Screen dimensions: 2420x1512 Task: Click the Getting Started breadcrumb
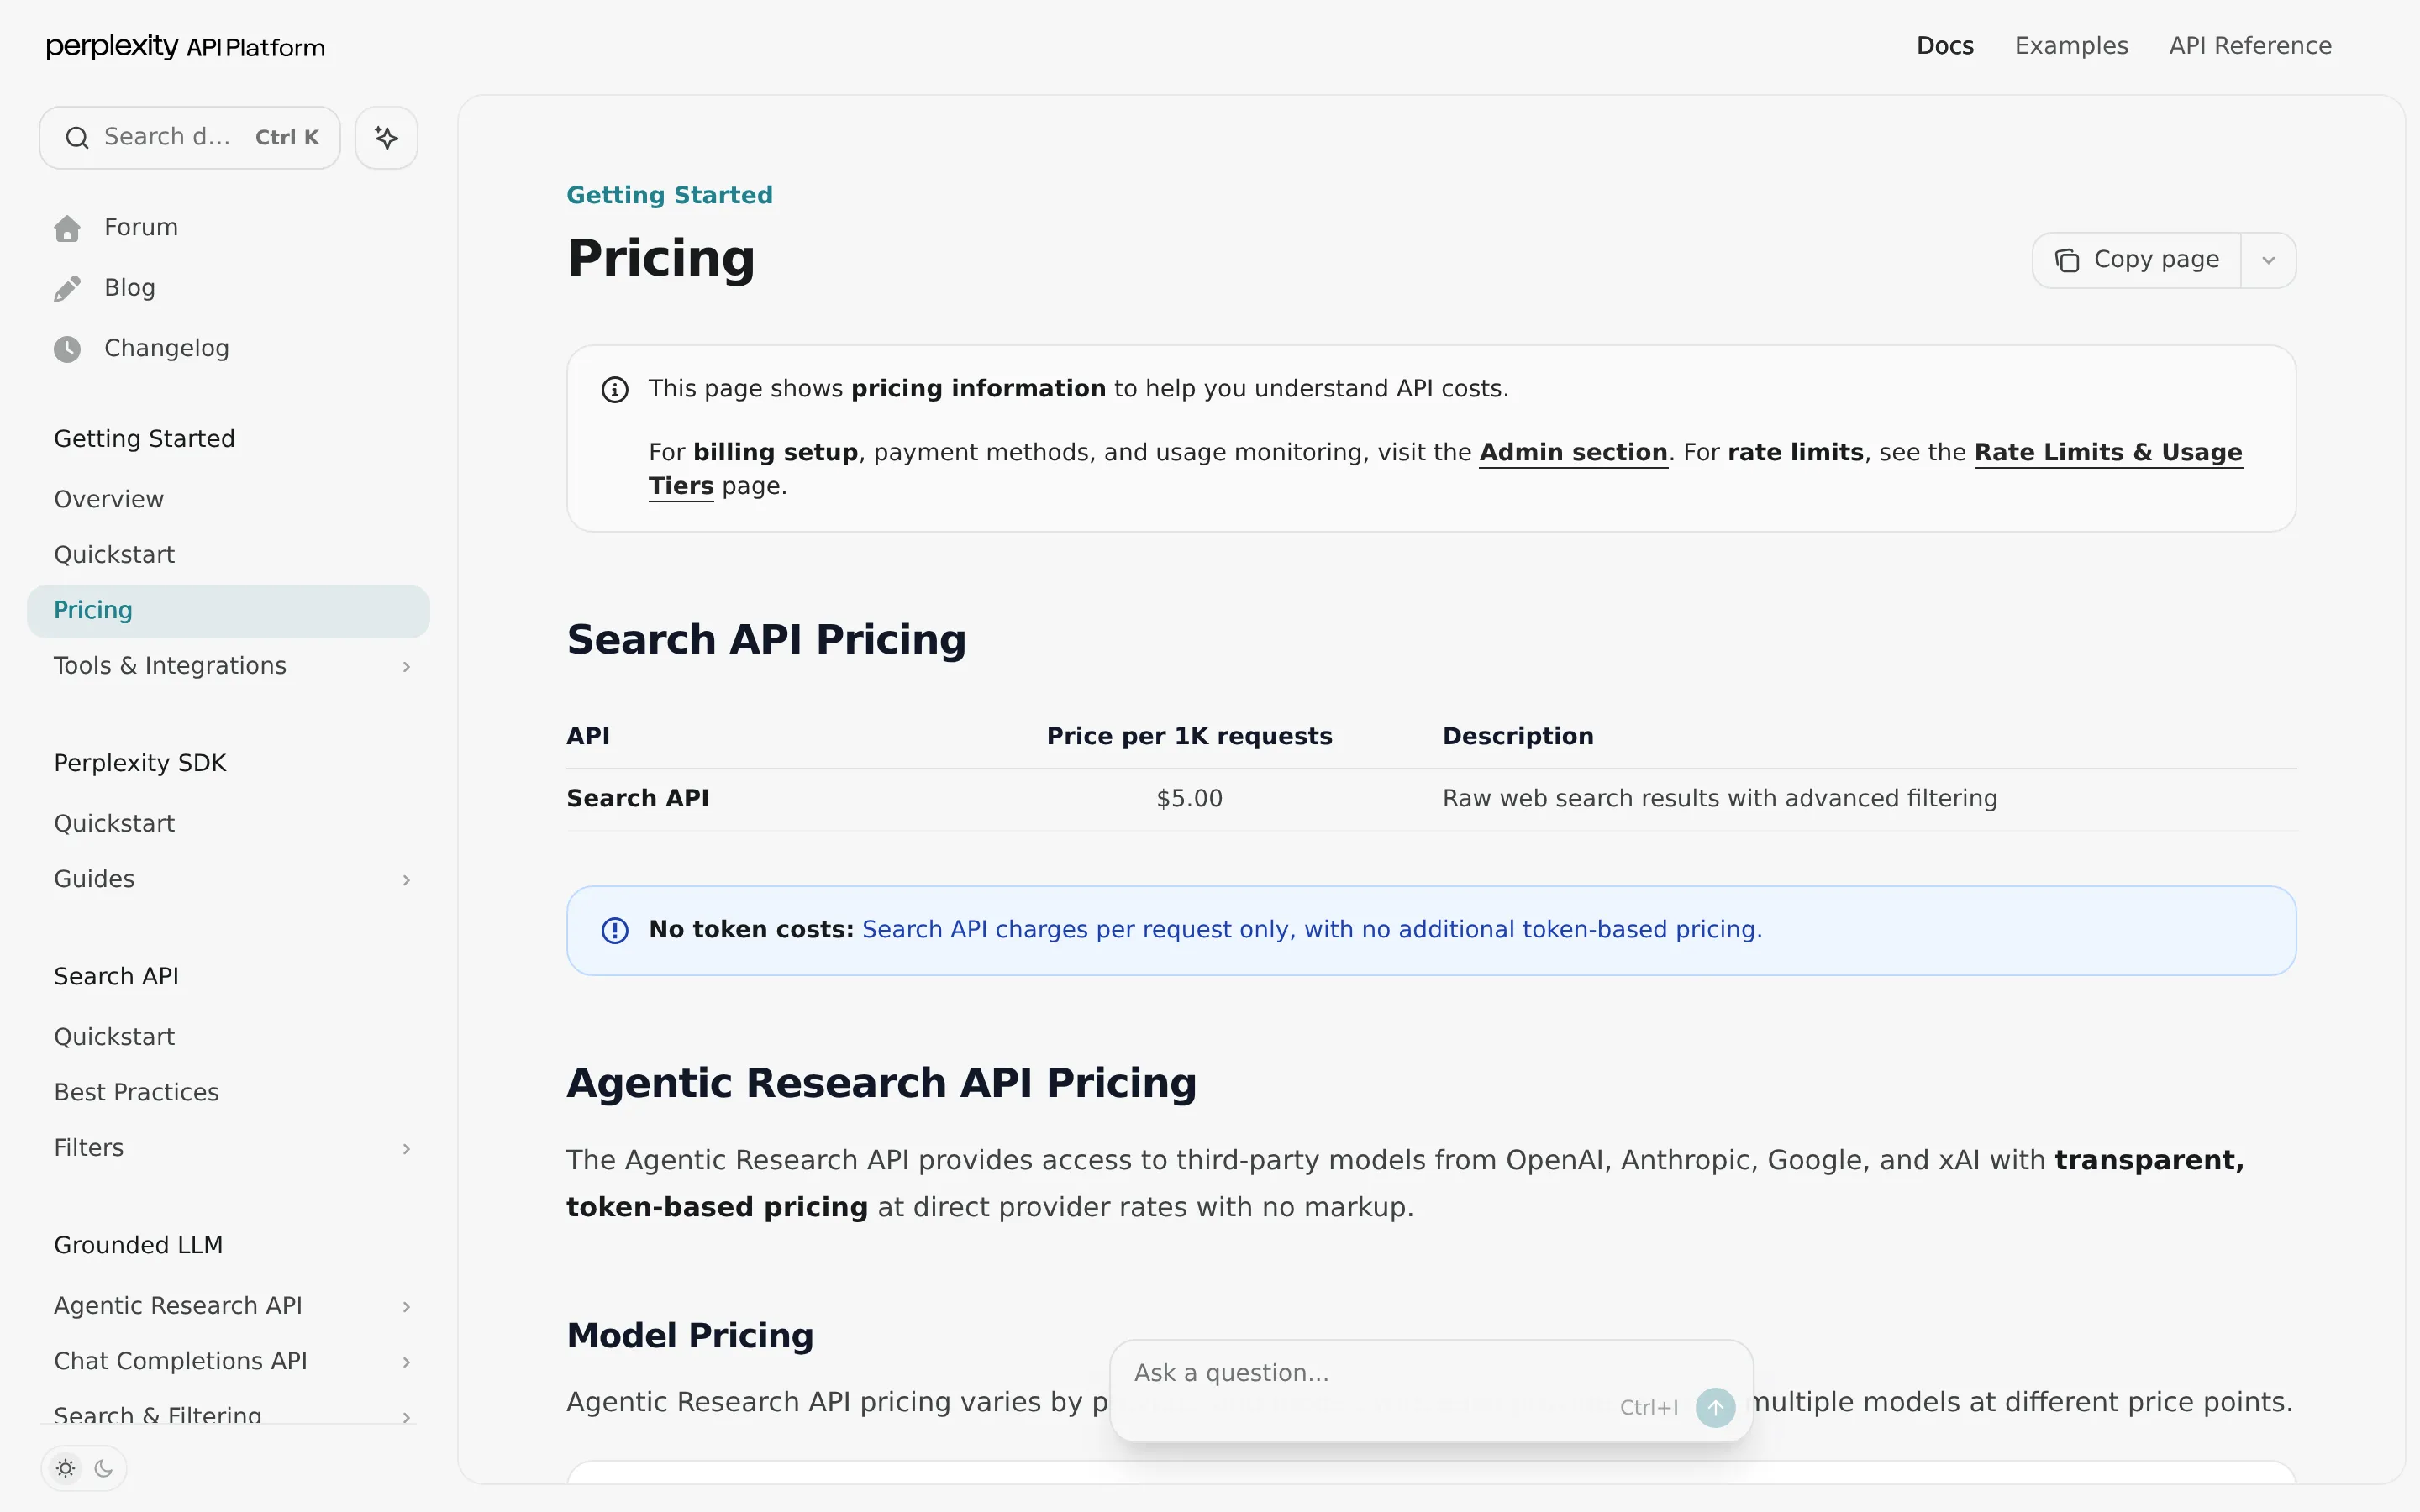[x=669, y=195]
